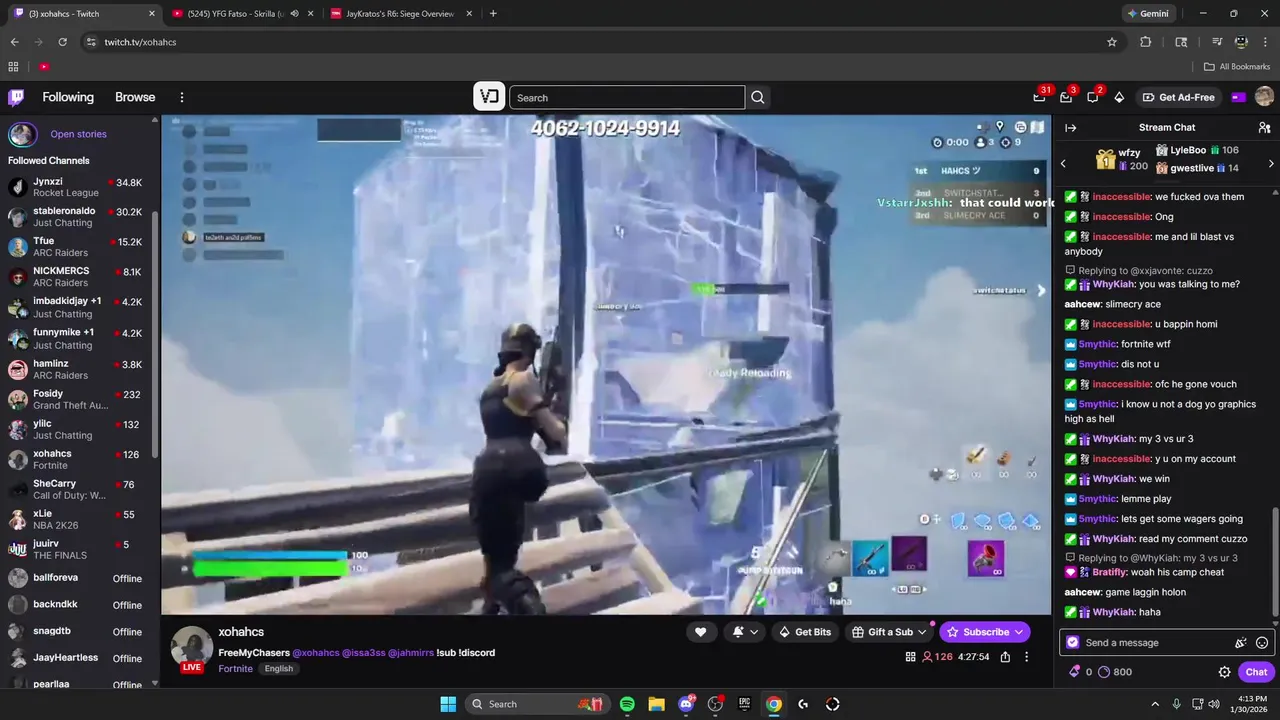Viewport: 1280px width, 720px height.
Task: Show hidden system tray icons chevron
Action: pos(1155,704)
